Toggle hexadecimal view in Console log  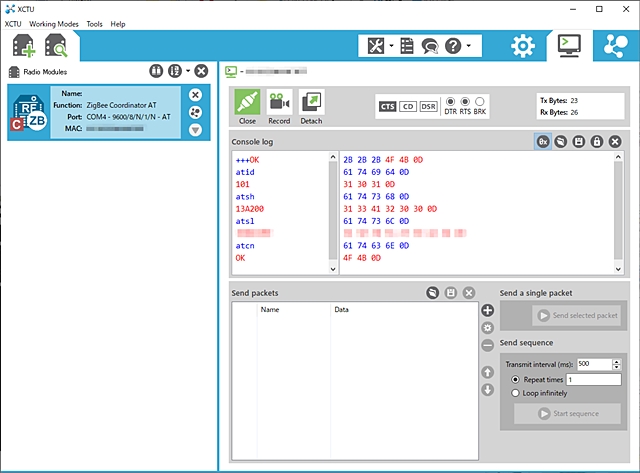point(542,142)
